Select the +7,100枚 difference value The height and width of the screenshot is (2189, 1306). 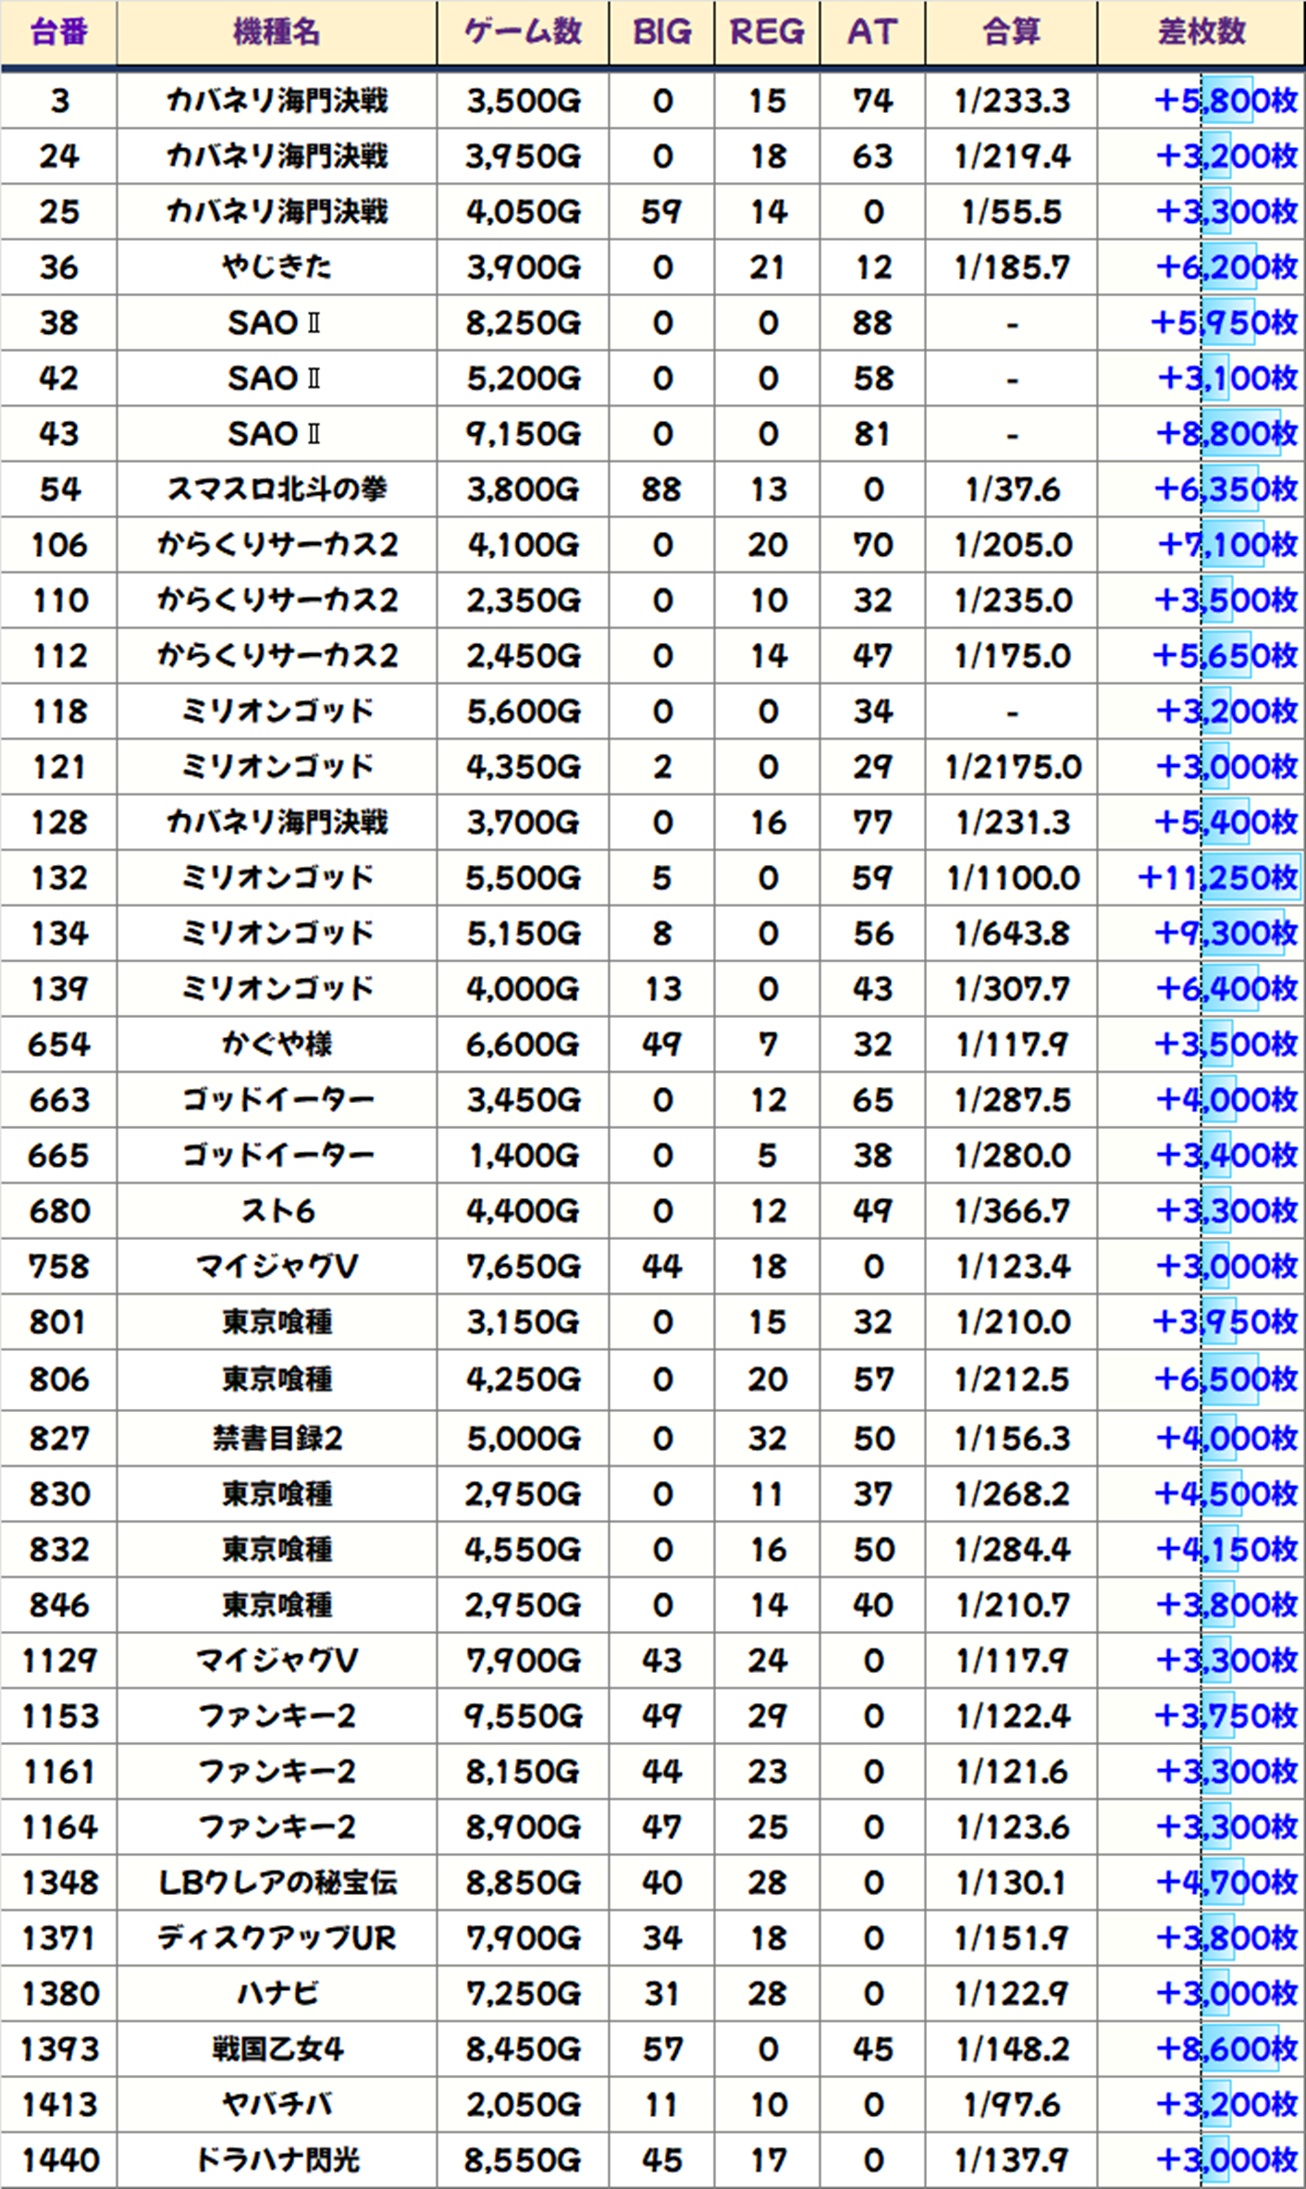tap(1228, 545)
